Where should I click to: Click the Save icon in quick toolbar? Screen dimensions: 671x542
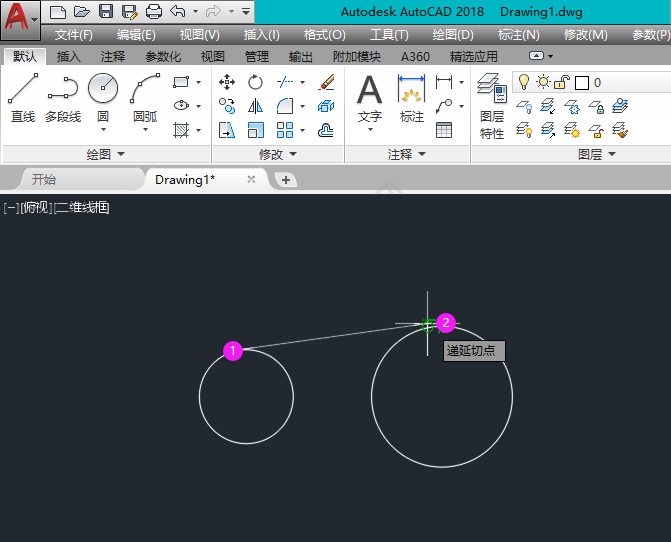click(x=106, y=11)
